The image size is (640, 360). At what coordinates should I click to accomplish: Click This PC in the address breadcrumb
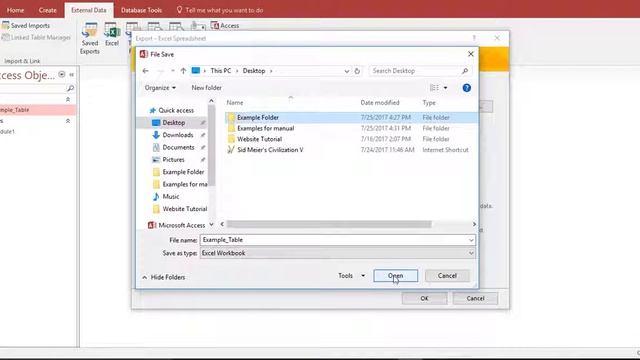pos(220,71)
